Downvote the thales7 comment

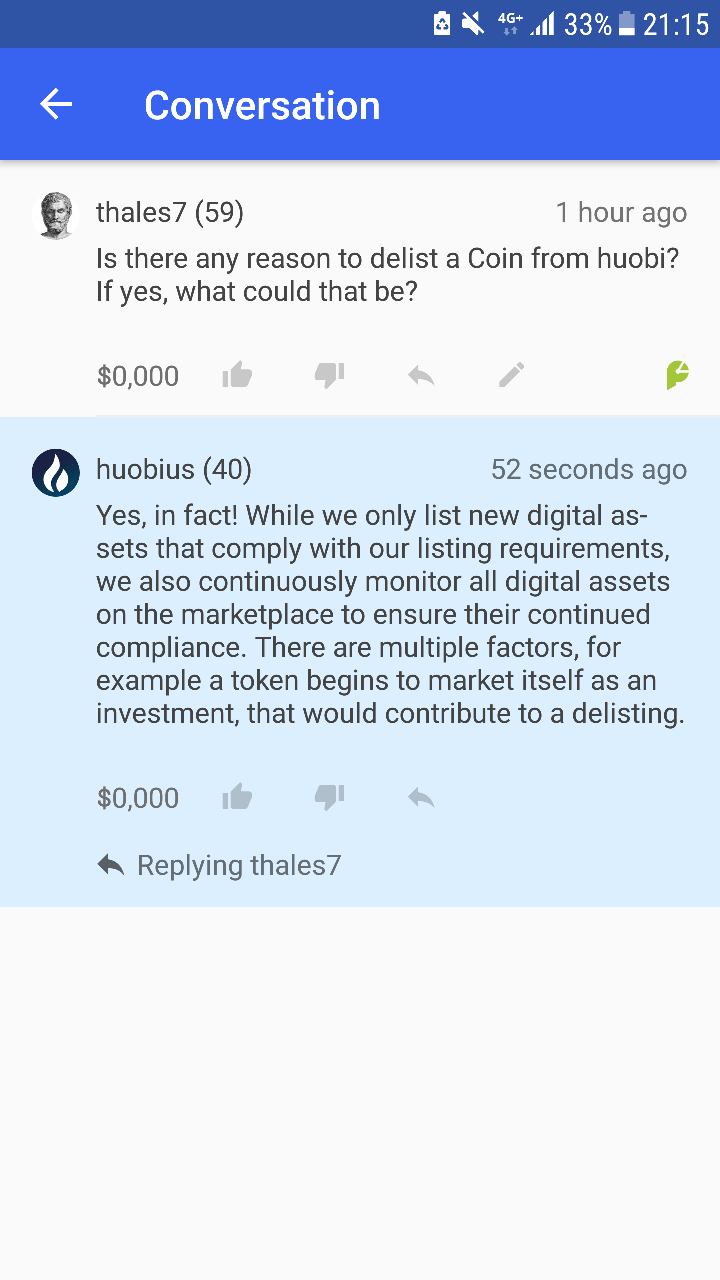(x=329, y=375)
